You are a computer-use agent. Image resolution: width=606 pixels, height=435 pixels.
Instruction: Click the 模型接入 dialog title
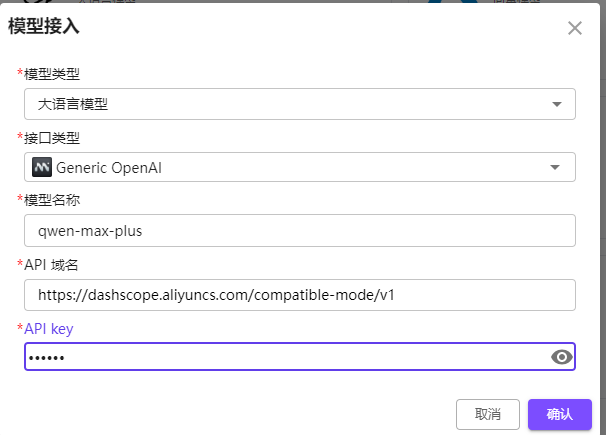44,27
